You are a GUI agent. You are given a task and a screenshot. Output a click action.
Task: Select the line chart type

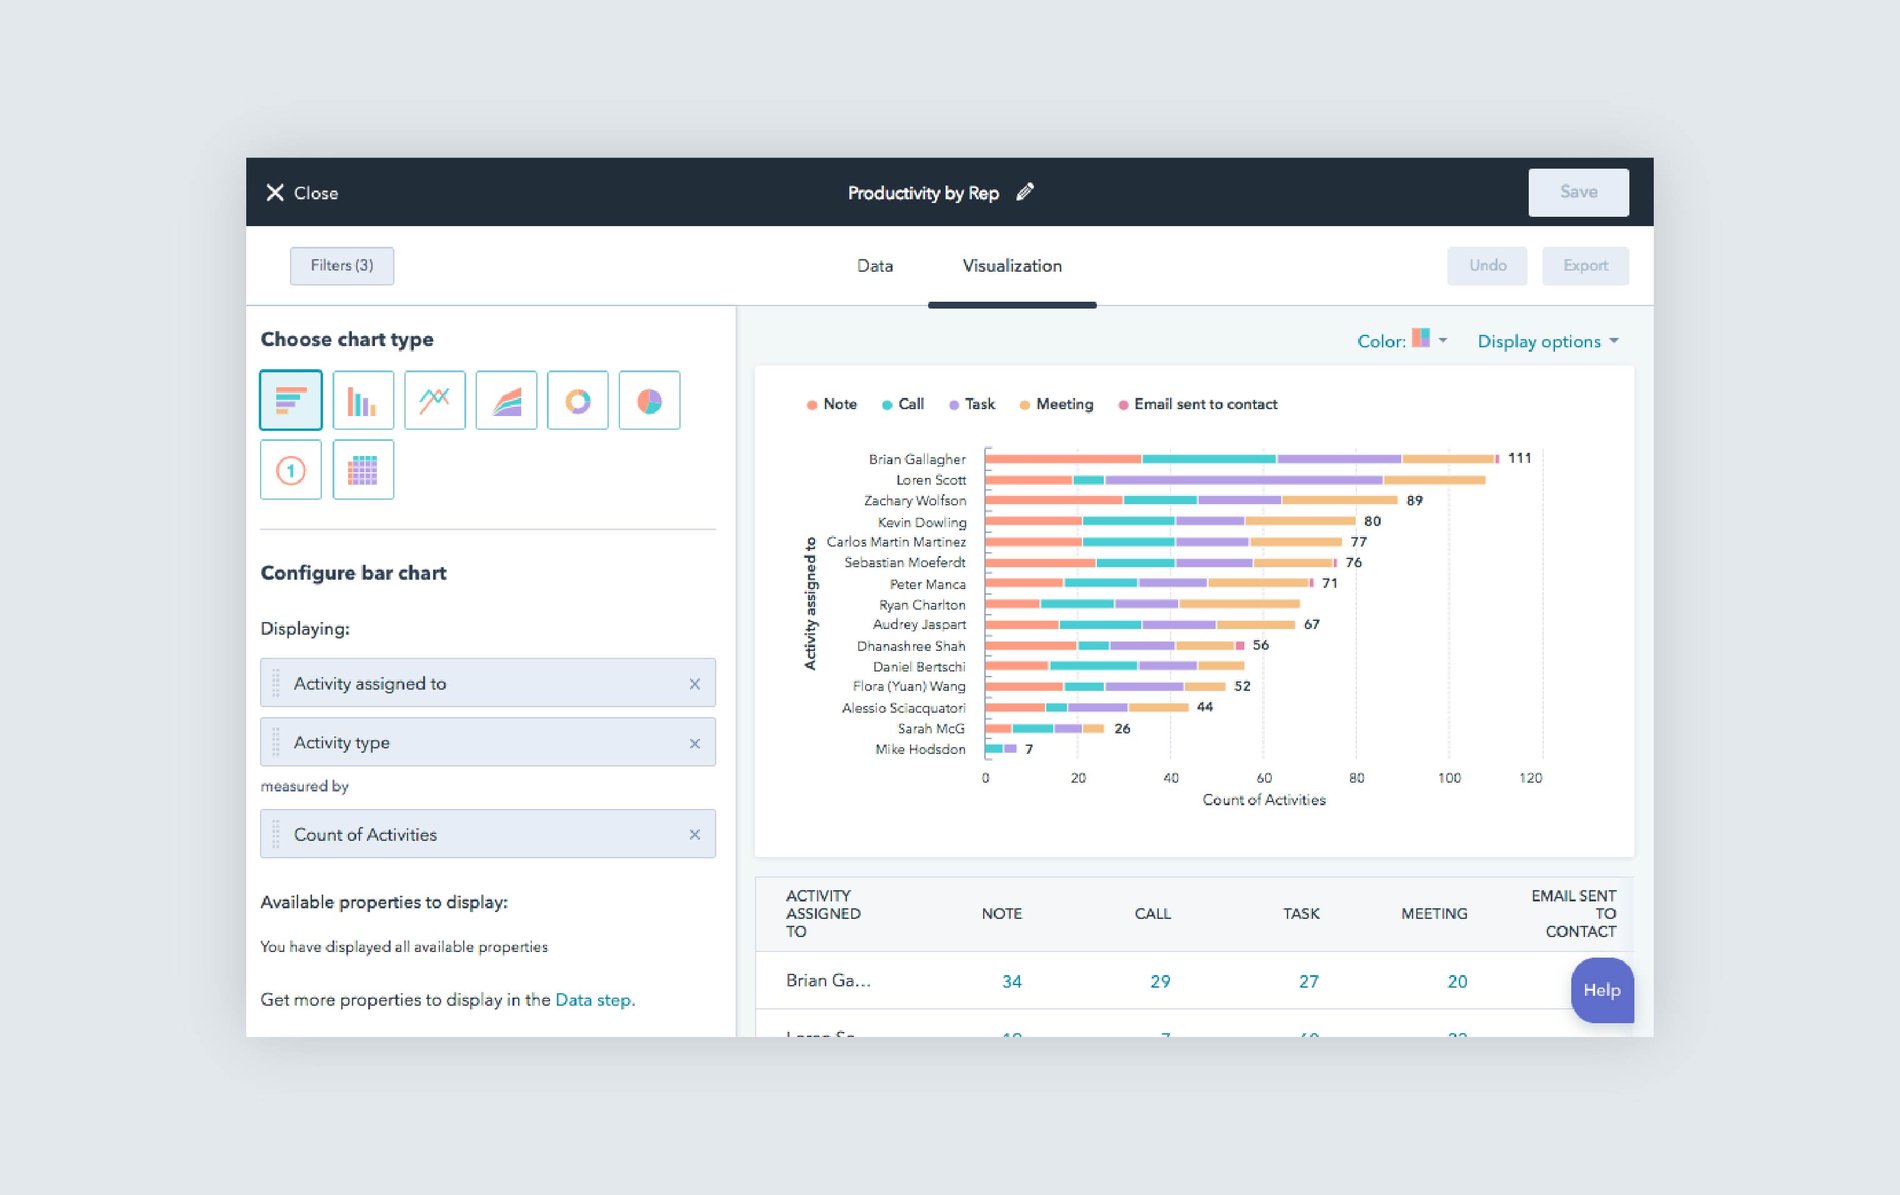(x=434, y=399)
